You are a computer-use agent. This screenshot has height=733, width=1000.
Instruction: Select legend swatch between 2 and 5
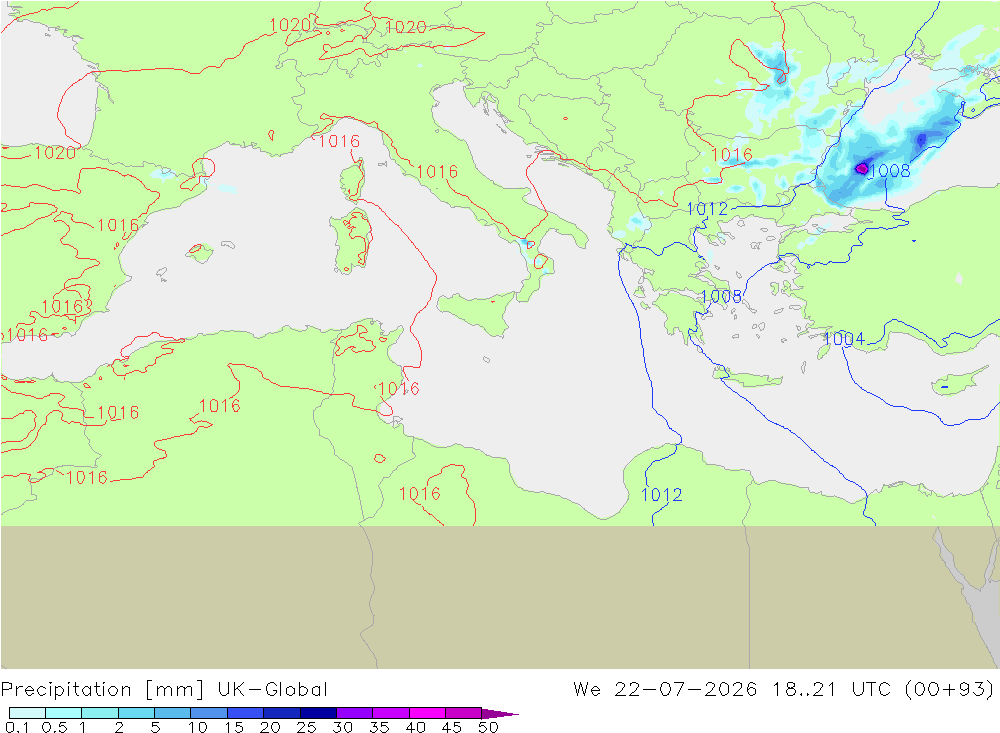(x=136, y=713)
